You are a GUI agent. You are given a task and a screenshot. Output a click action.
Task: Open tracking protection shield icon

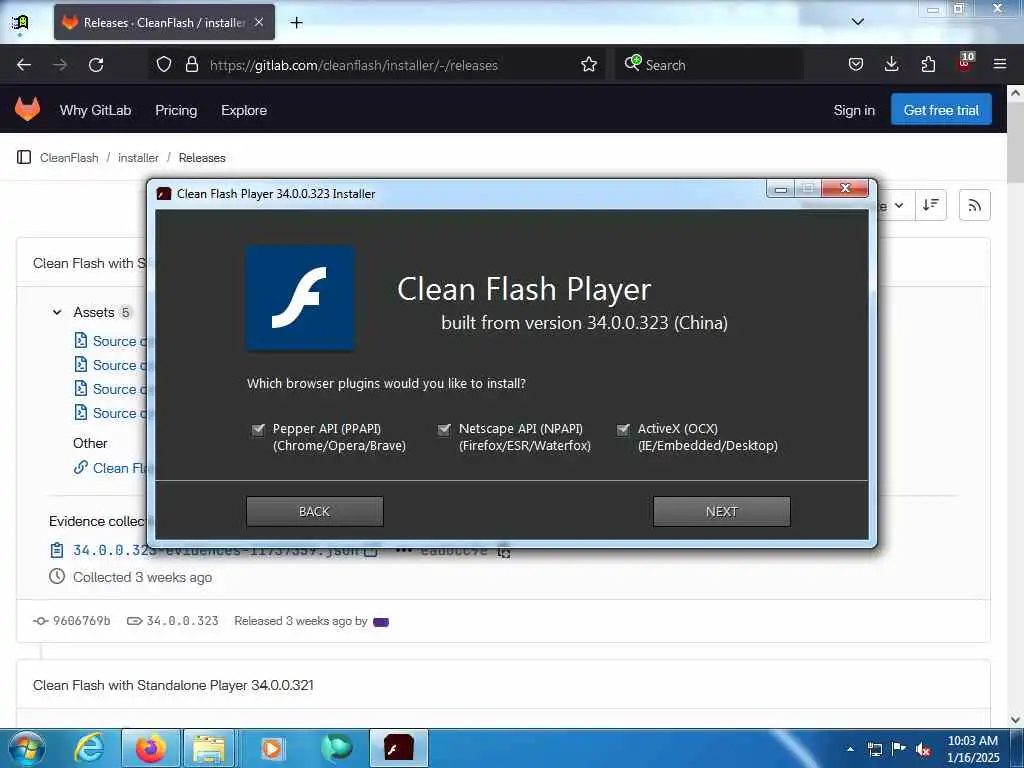point(164,65)
